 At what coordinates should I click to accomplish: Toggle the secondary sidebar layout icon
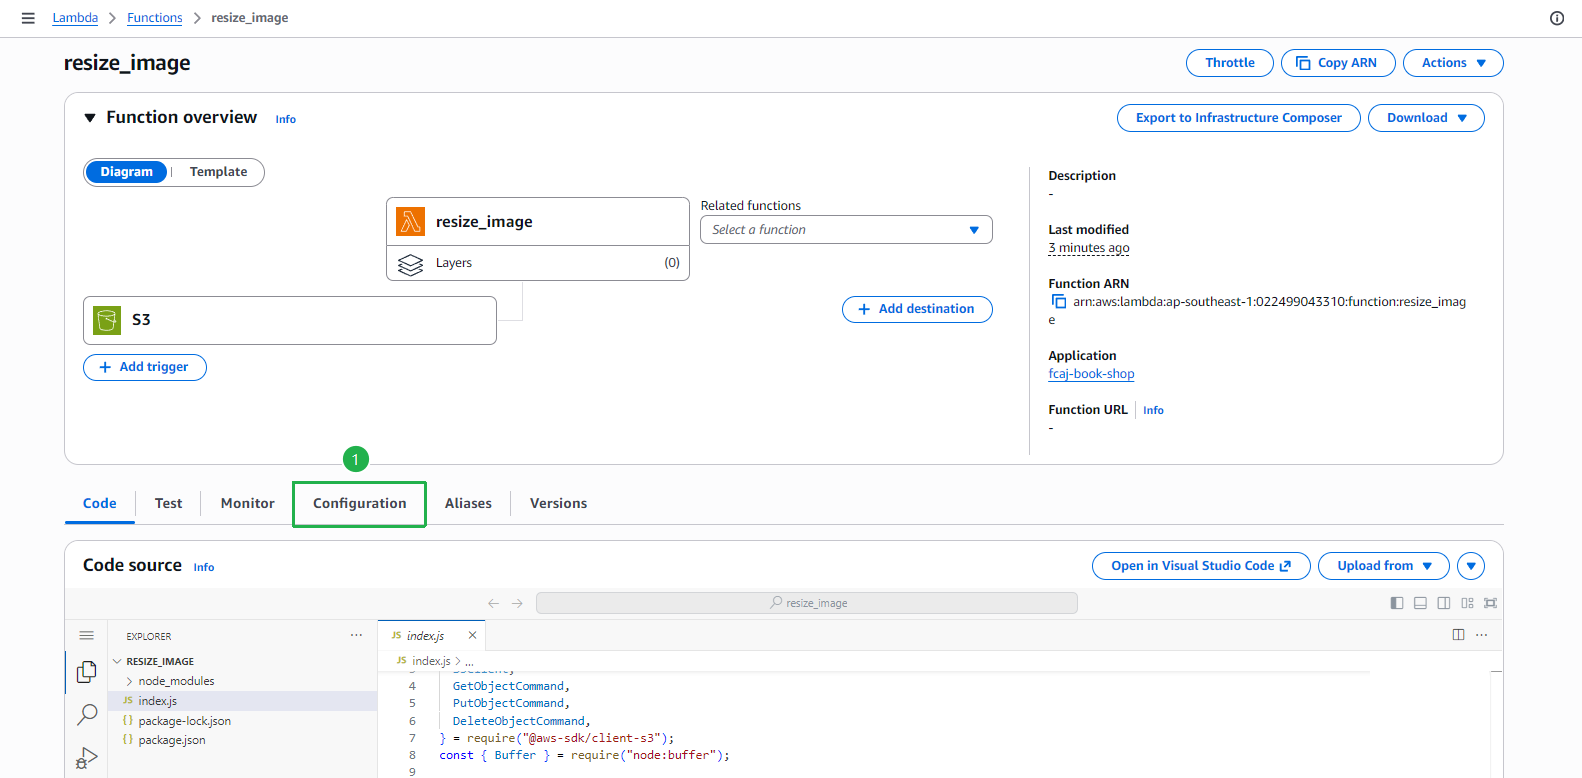coord(1444,603)
